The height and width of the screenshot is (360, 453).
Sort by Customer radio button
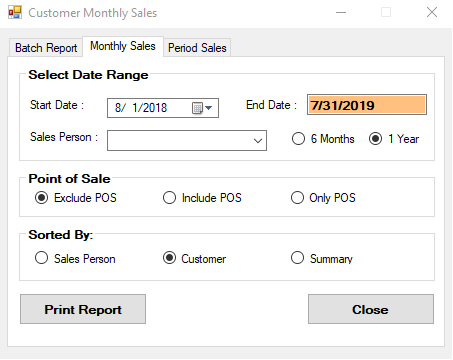pyautogui.click(x=194, y=258)
